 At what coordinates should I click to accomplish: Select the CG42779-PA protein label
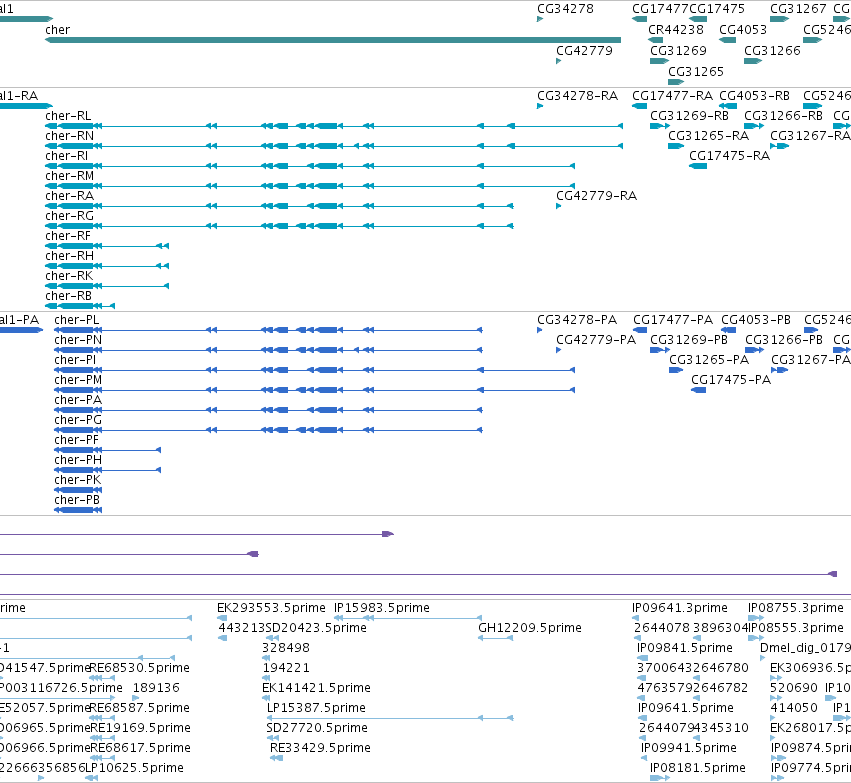(596, 340)
